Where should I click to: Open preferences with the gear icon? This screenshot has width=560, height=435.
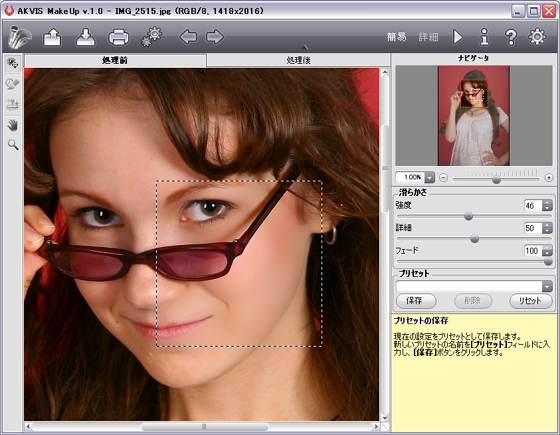click(x=537, y=37)
